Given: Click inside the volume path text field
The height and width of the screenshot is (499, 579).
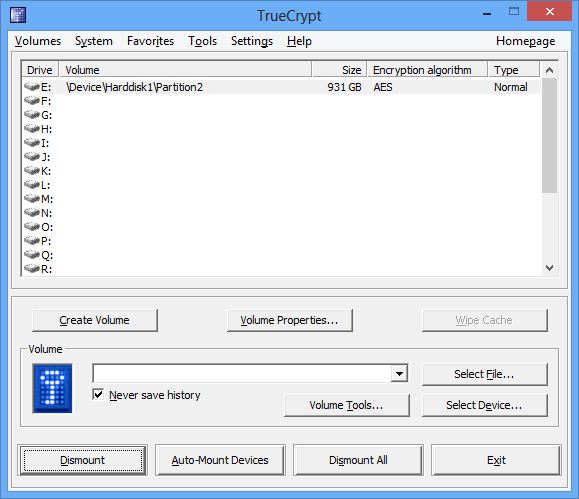Looking at the screenshot, I should click(242, 374).
